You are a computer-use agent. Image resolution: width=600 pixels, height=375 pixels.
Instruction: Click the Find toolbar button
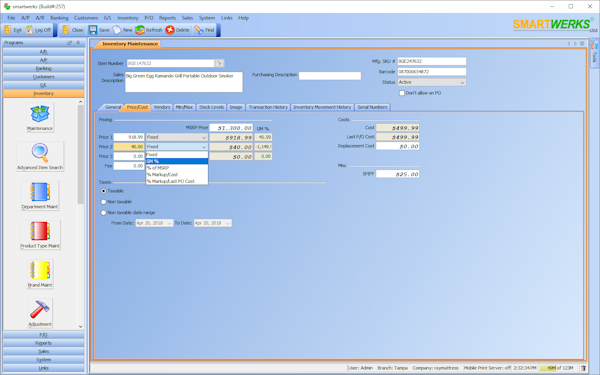click(x=205, y=30)
